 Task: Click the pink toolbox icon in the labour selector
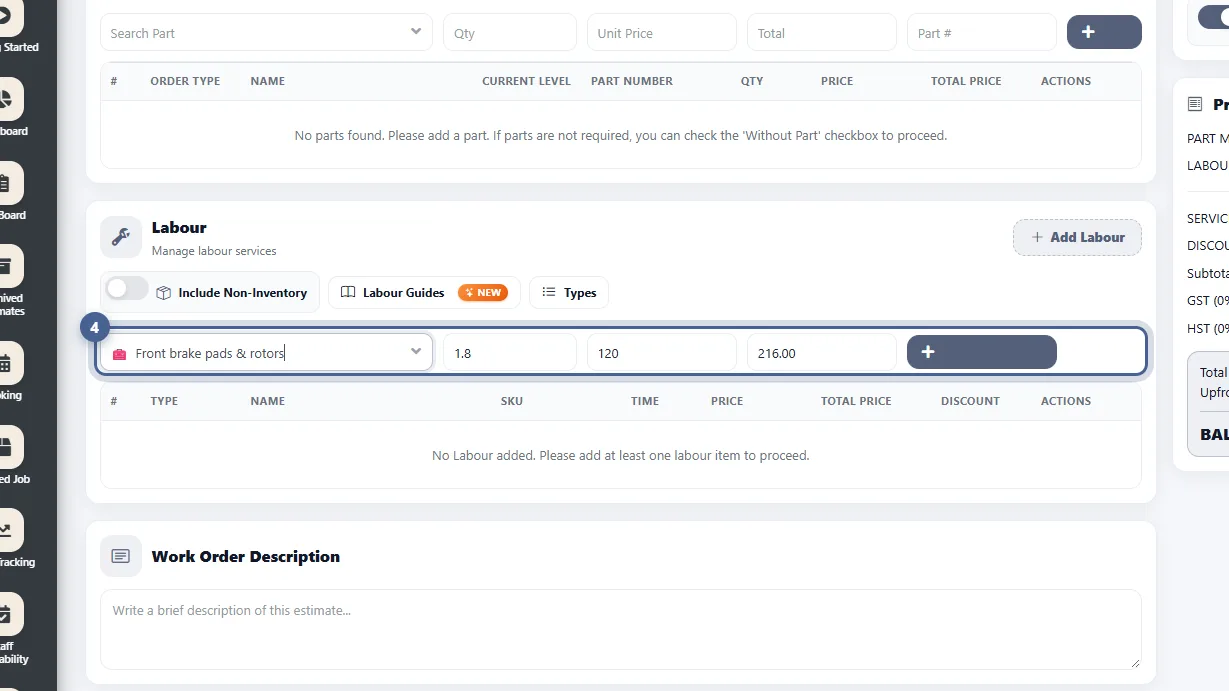click(x=120, y=354)
